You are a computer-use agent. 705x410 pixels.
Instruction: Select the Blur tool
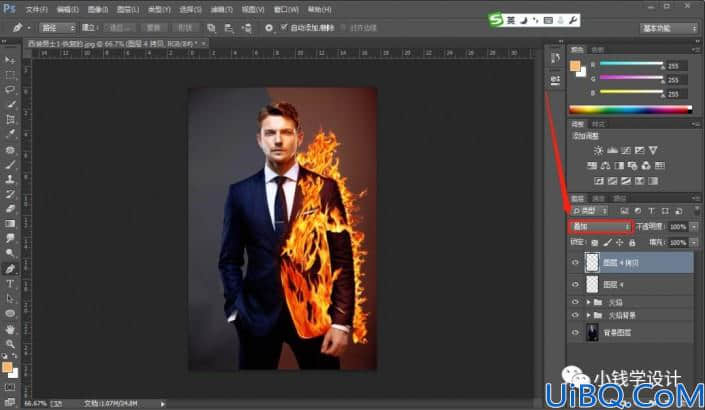point(10,238)
